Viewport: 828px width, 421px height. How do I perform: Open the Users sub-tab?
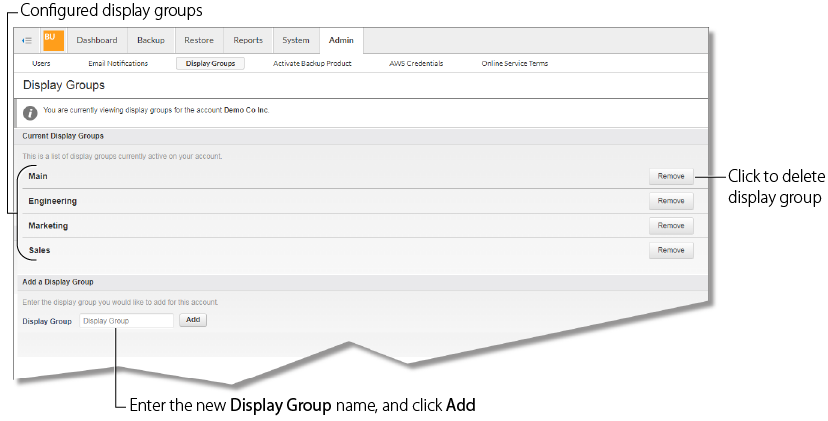(x=41, y=63)
